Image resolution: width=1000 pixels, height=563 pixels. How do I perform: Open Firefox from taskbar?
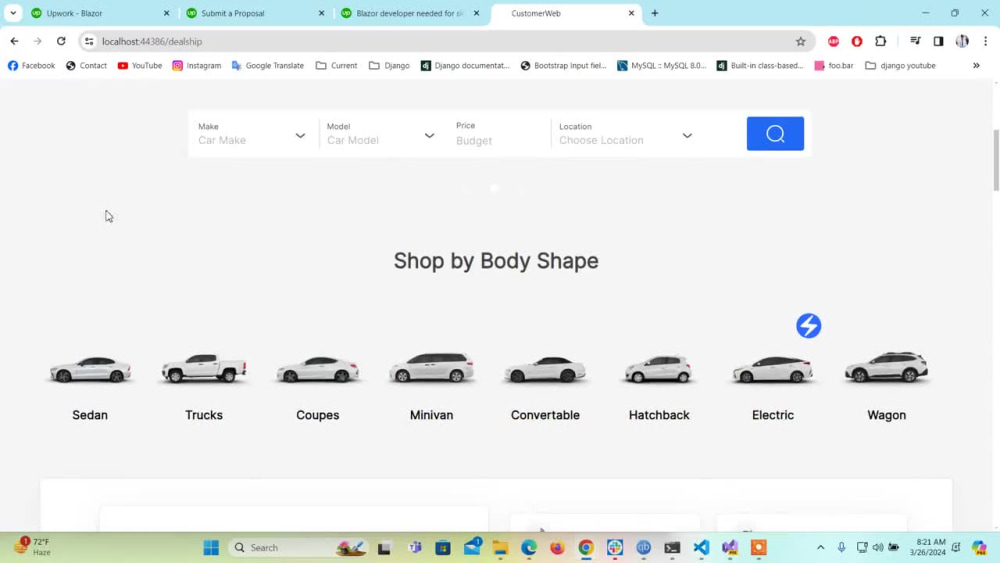tap(557, 547)
